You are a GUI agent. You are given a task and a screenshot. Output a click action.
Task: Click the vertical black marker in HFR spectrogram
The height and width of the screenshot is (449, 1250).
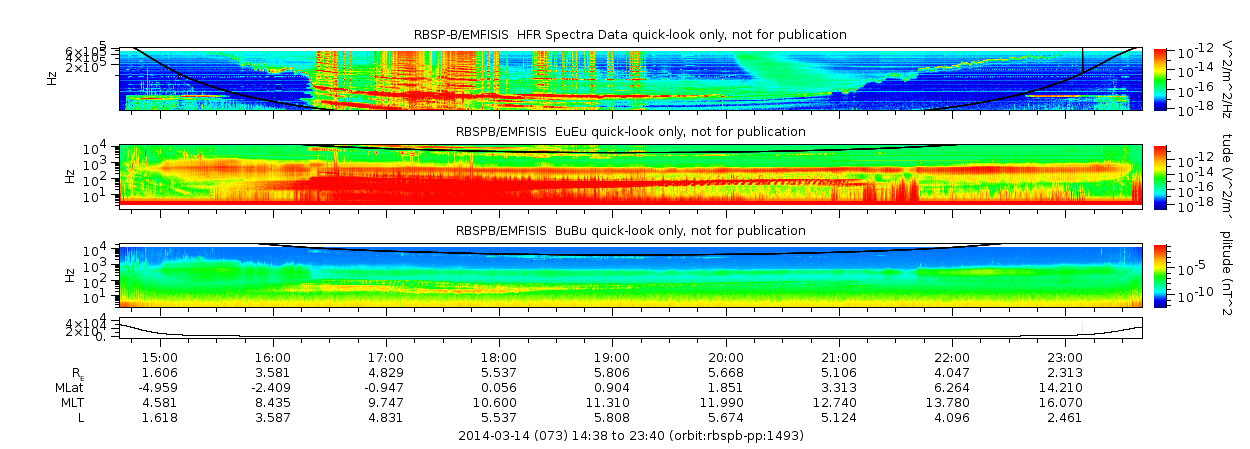[1083, 60]
